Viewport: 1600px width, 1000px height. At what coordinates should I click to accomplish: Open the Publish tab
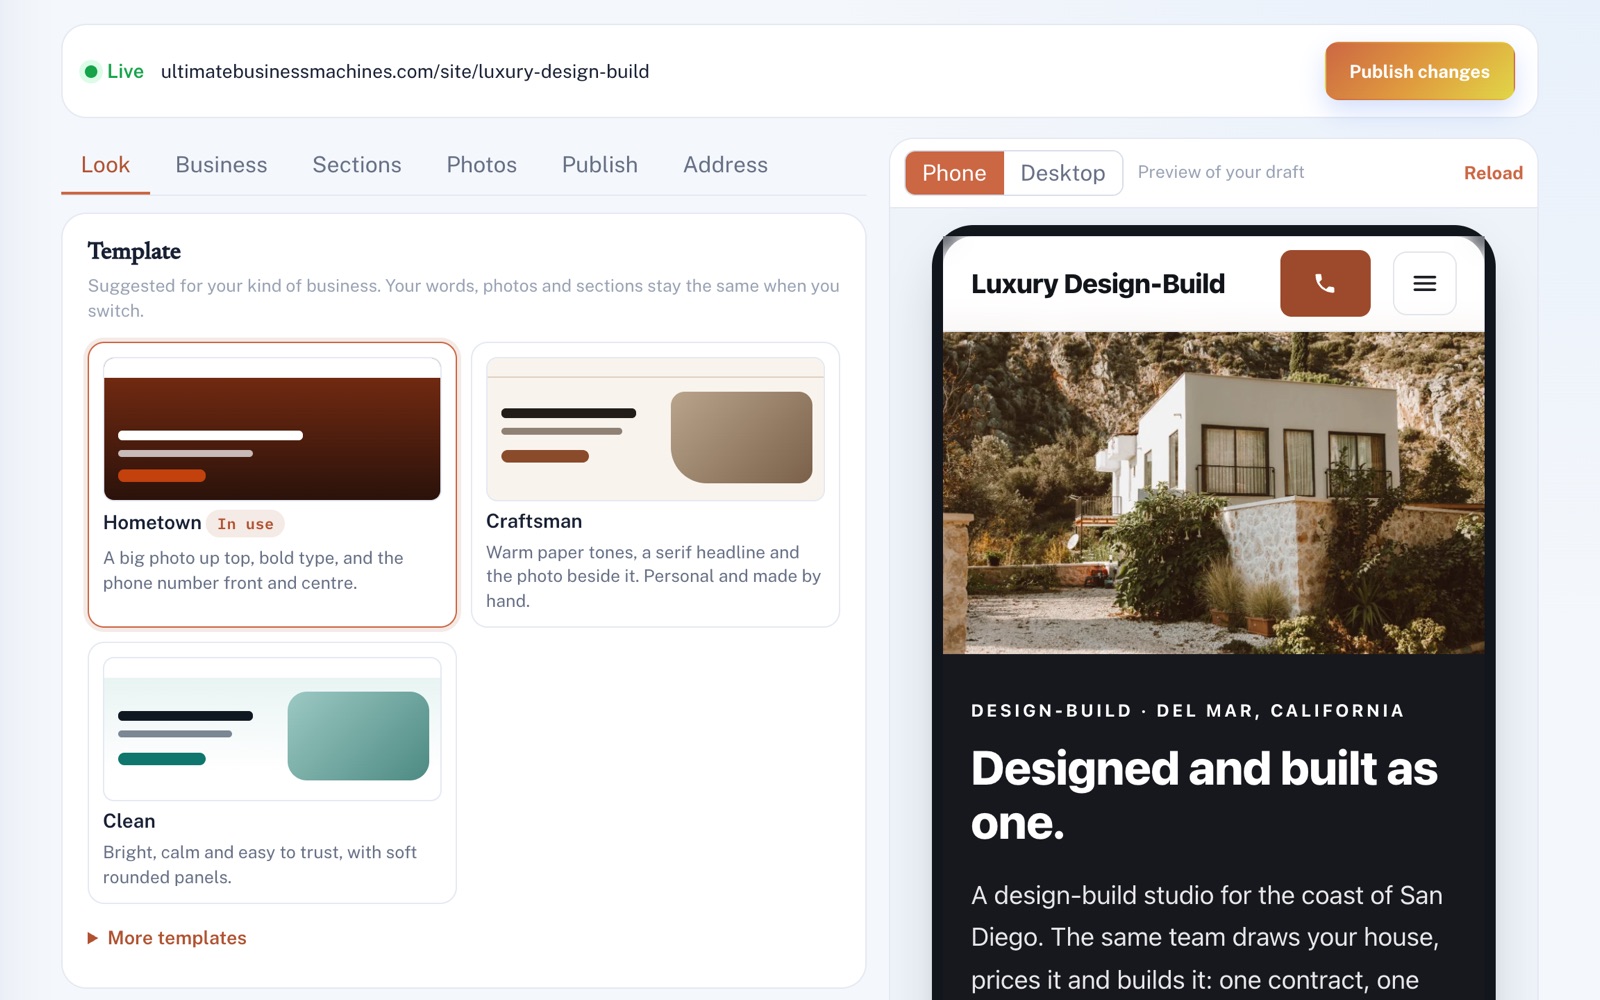(600, 165)
